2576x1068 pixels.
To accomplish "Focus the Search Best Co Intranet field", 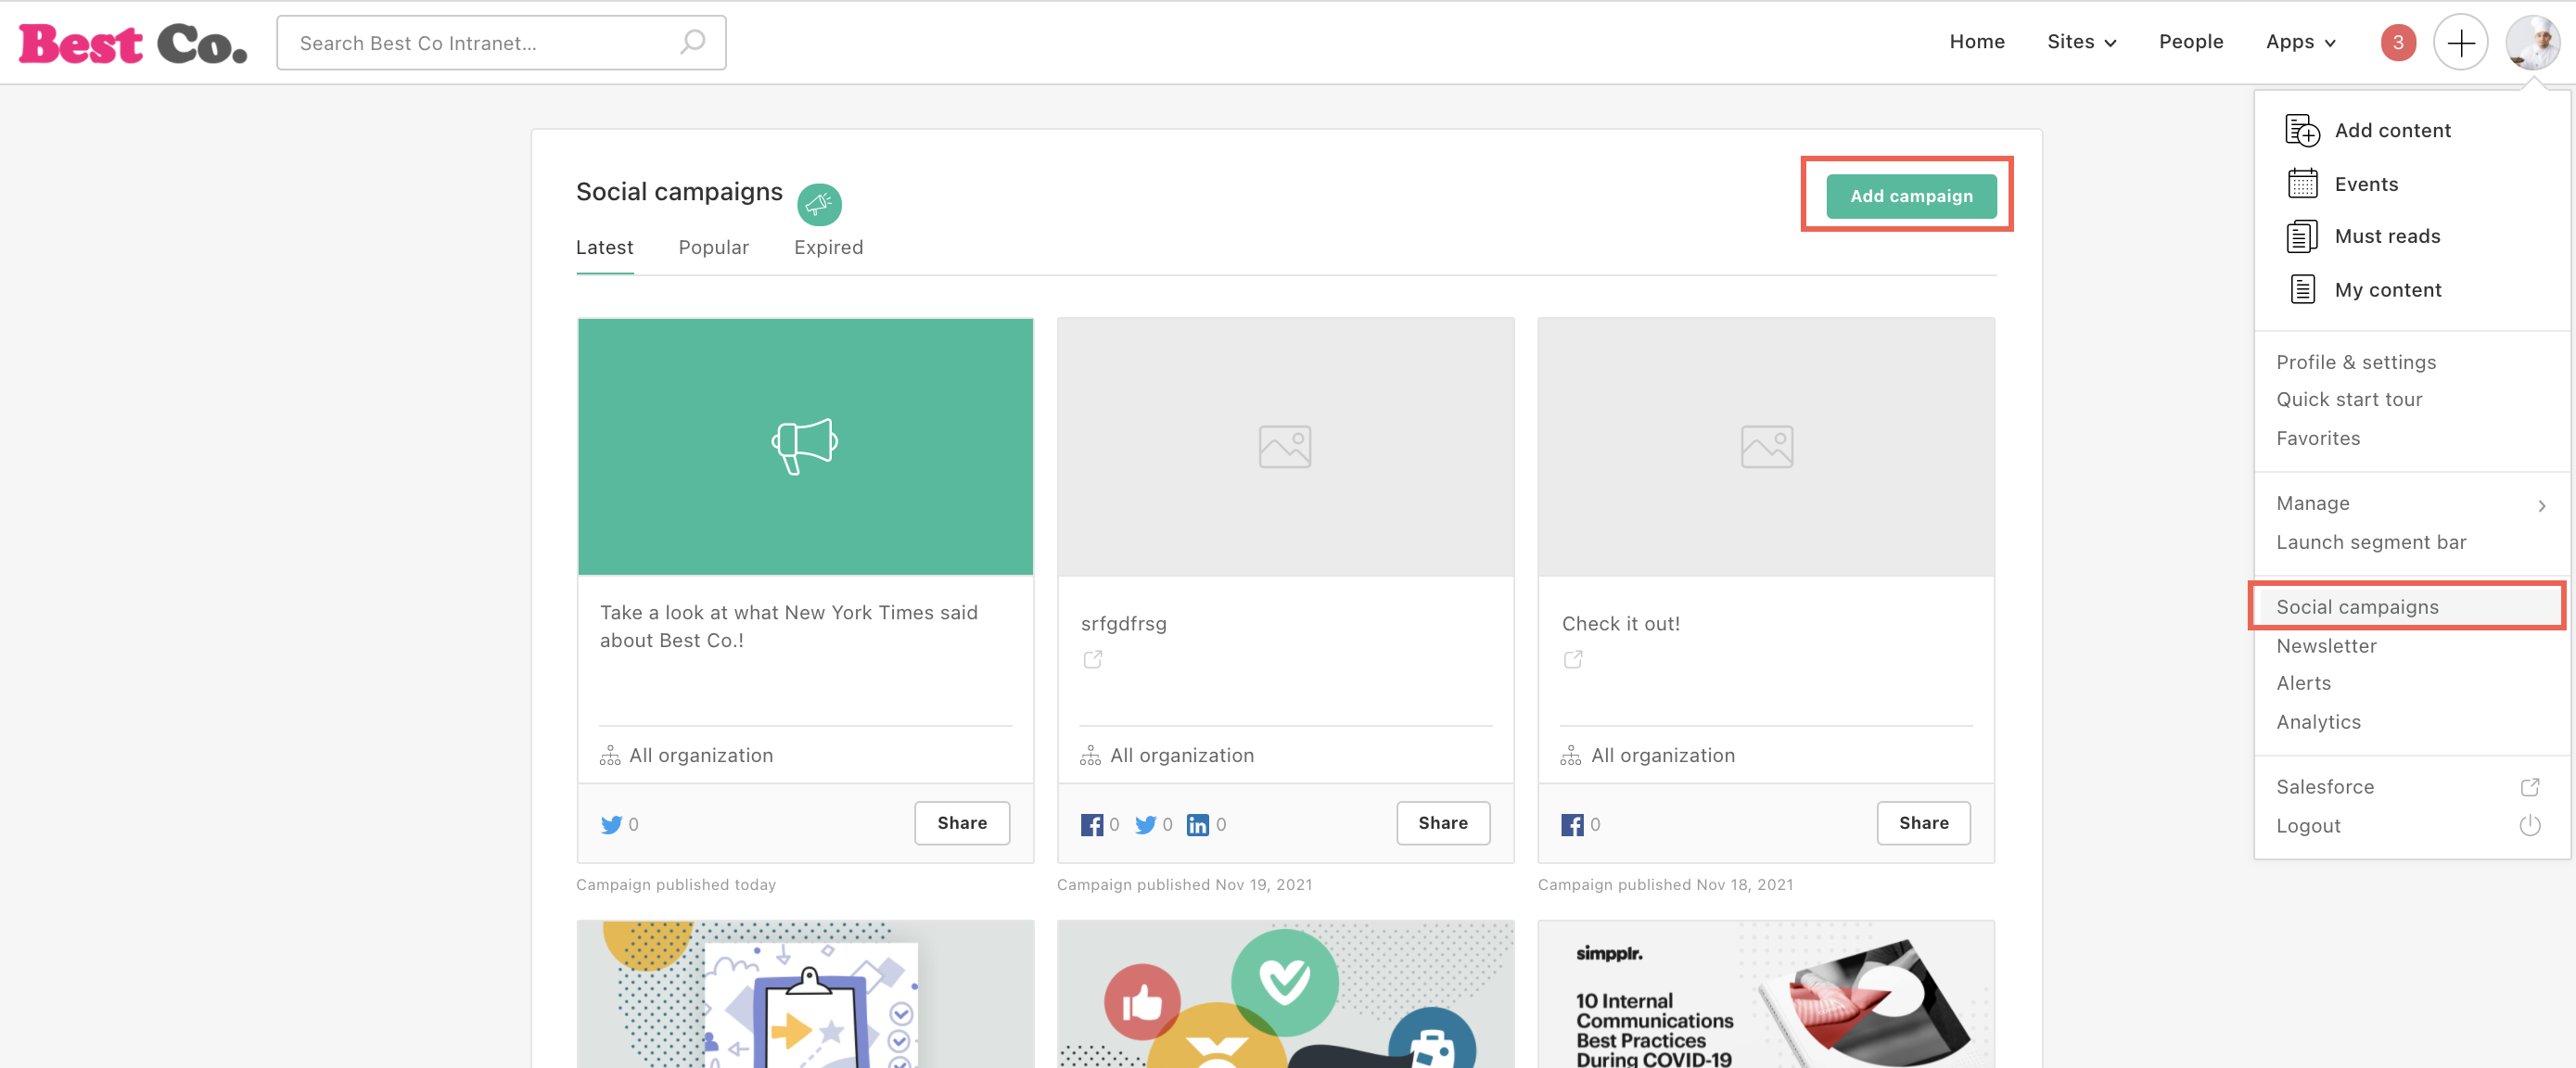I will (501, 42).
